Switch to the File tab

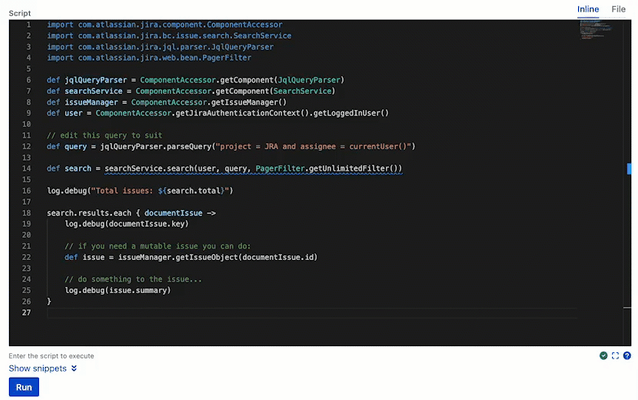[618, 9]
